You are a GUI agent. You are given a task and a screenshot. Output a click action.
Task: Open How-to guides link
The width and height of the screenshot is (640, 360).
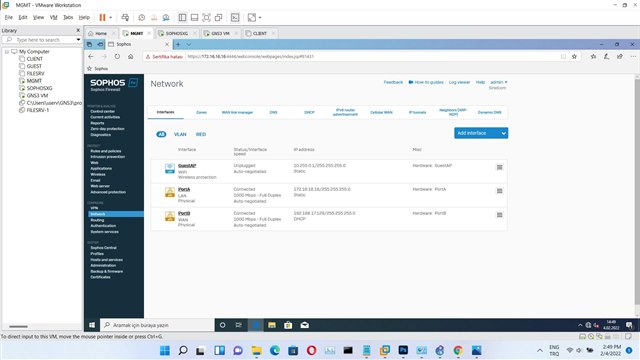(426, 82)
